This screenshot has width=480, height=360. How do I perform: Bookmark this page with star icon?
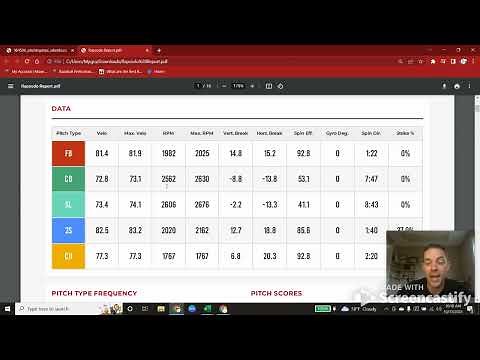tap(421, 61)
